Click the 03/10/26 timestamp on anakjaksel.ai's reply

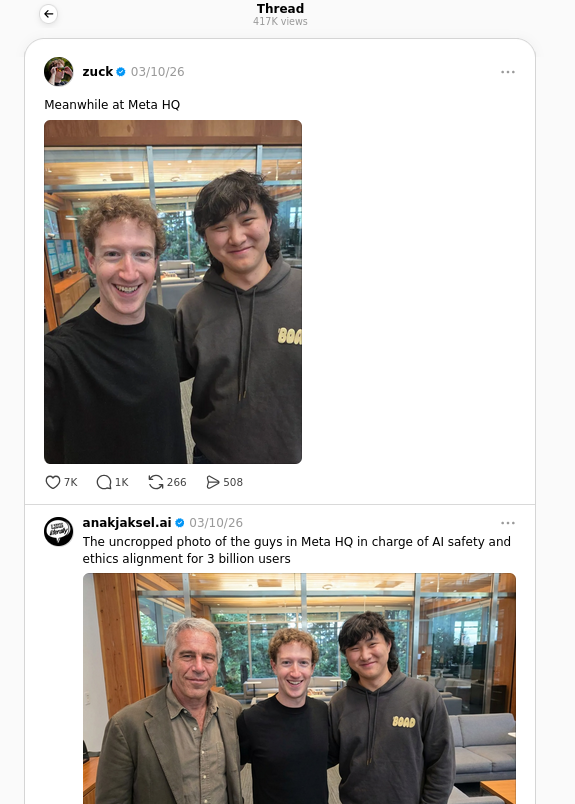(x=216, y=522)
